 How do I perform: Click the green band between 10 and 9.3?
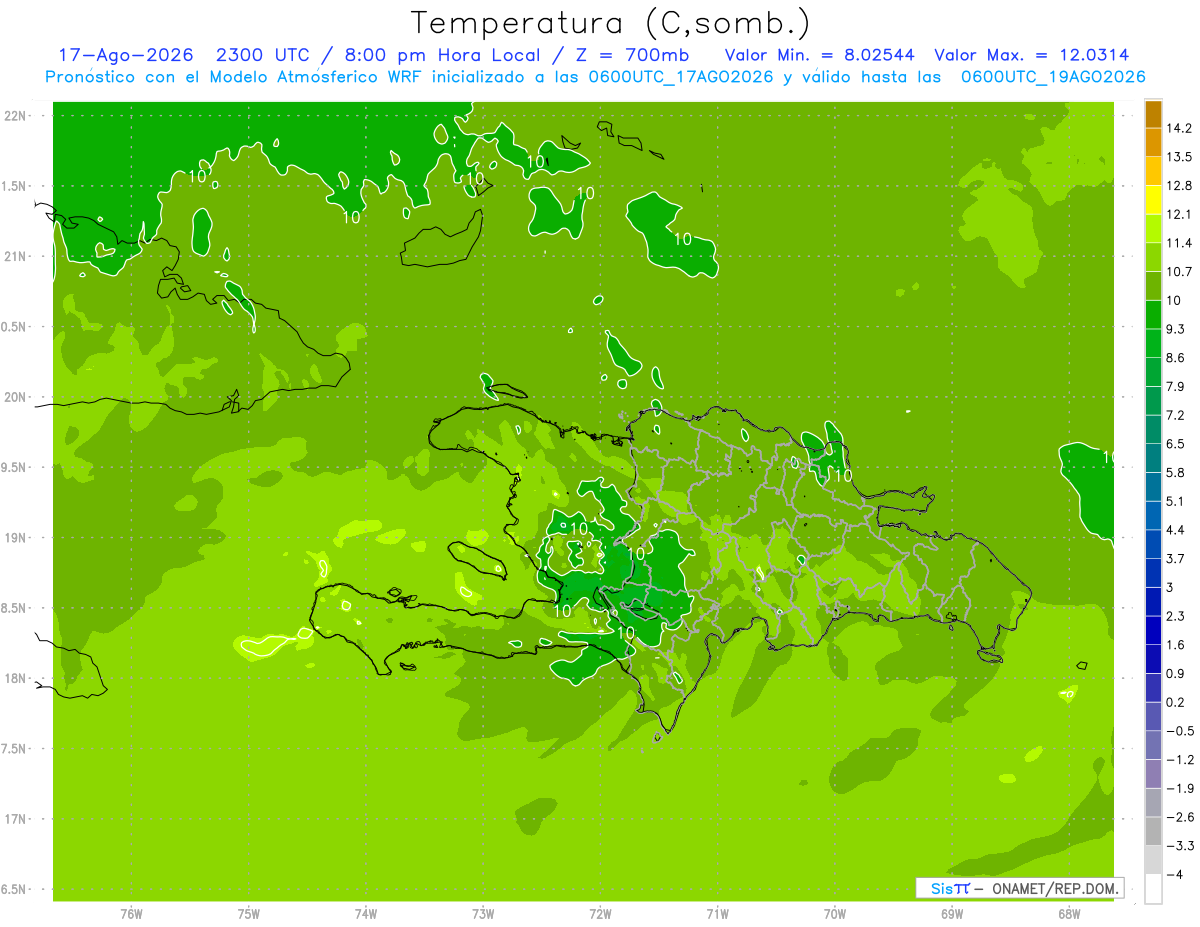coord(1153,315)
